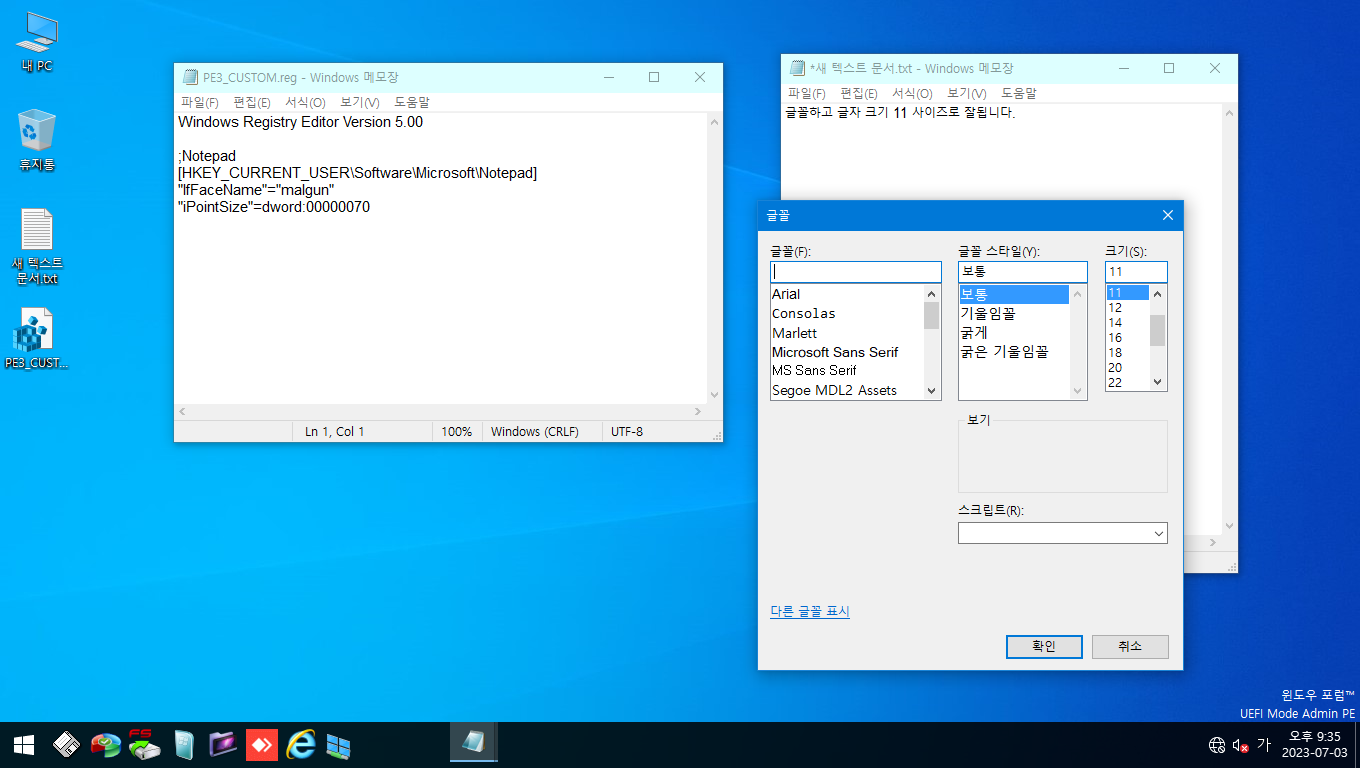The width and height of the screenshot is (1360, 768).
Task: Open the Windows Start button
Action: [x=24, y=745]
